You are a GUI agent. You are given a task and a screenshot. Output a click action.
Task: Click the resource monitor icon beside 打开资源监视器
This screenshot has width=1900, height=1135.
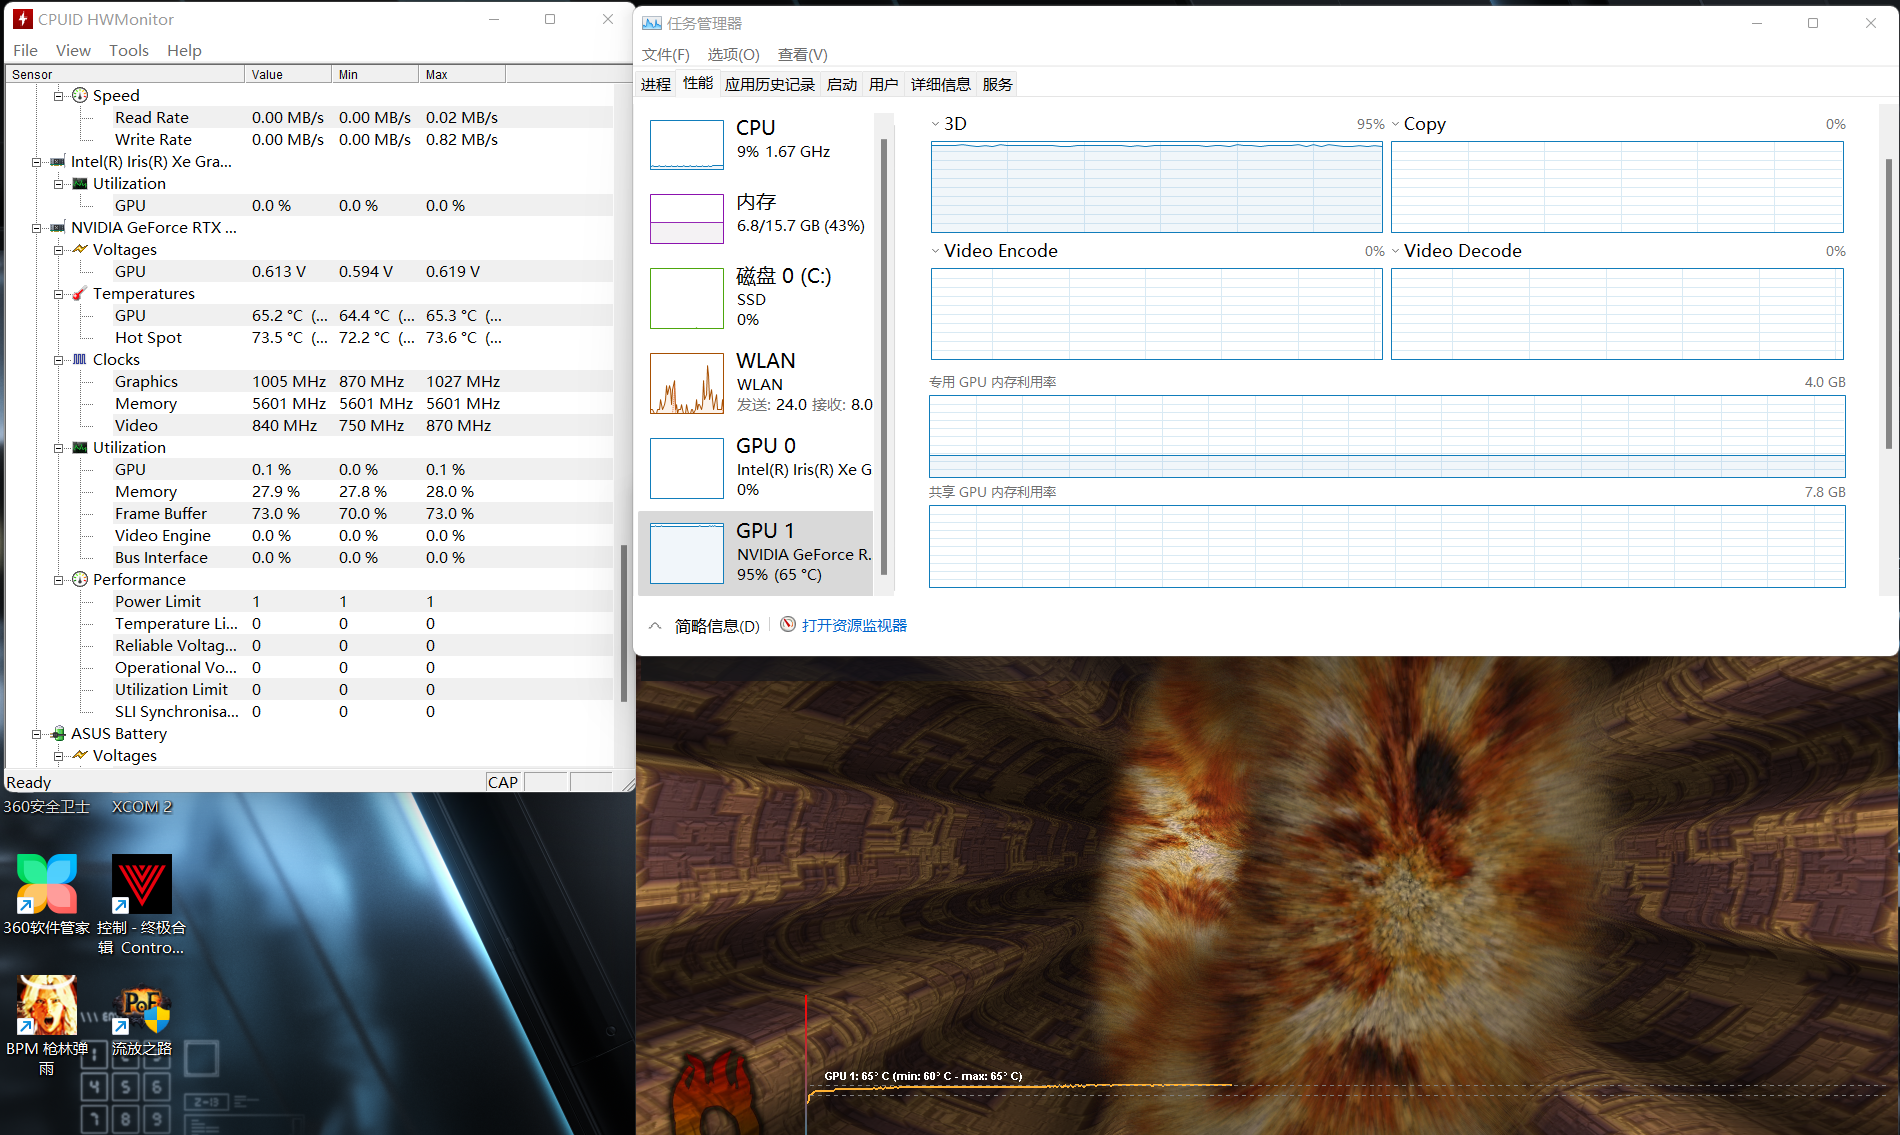click(788, 625)
